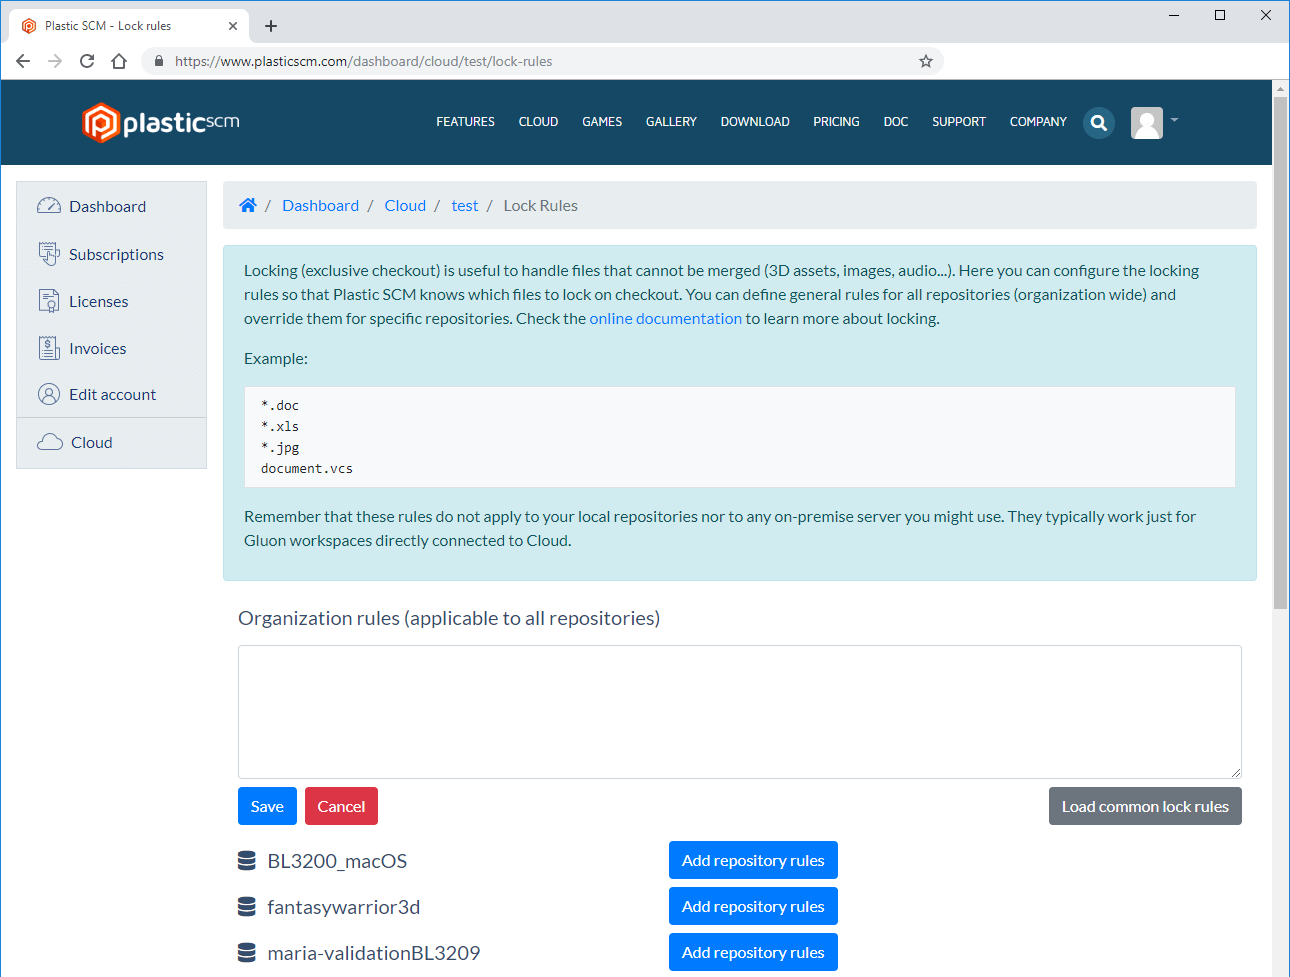
Task: Click the vertical scrollbar thumb
Action: click(1281, 353)
